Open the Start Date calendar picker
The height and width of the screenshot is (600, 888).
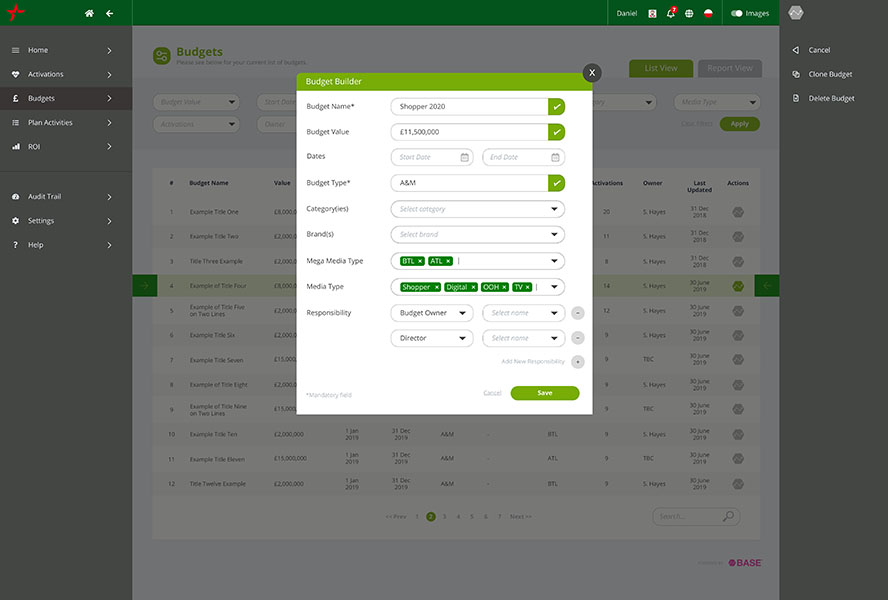pos(464,157)
